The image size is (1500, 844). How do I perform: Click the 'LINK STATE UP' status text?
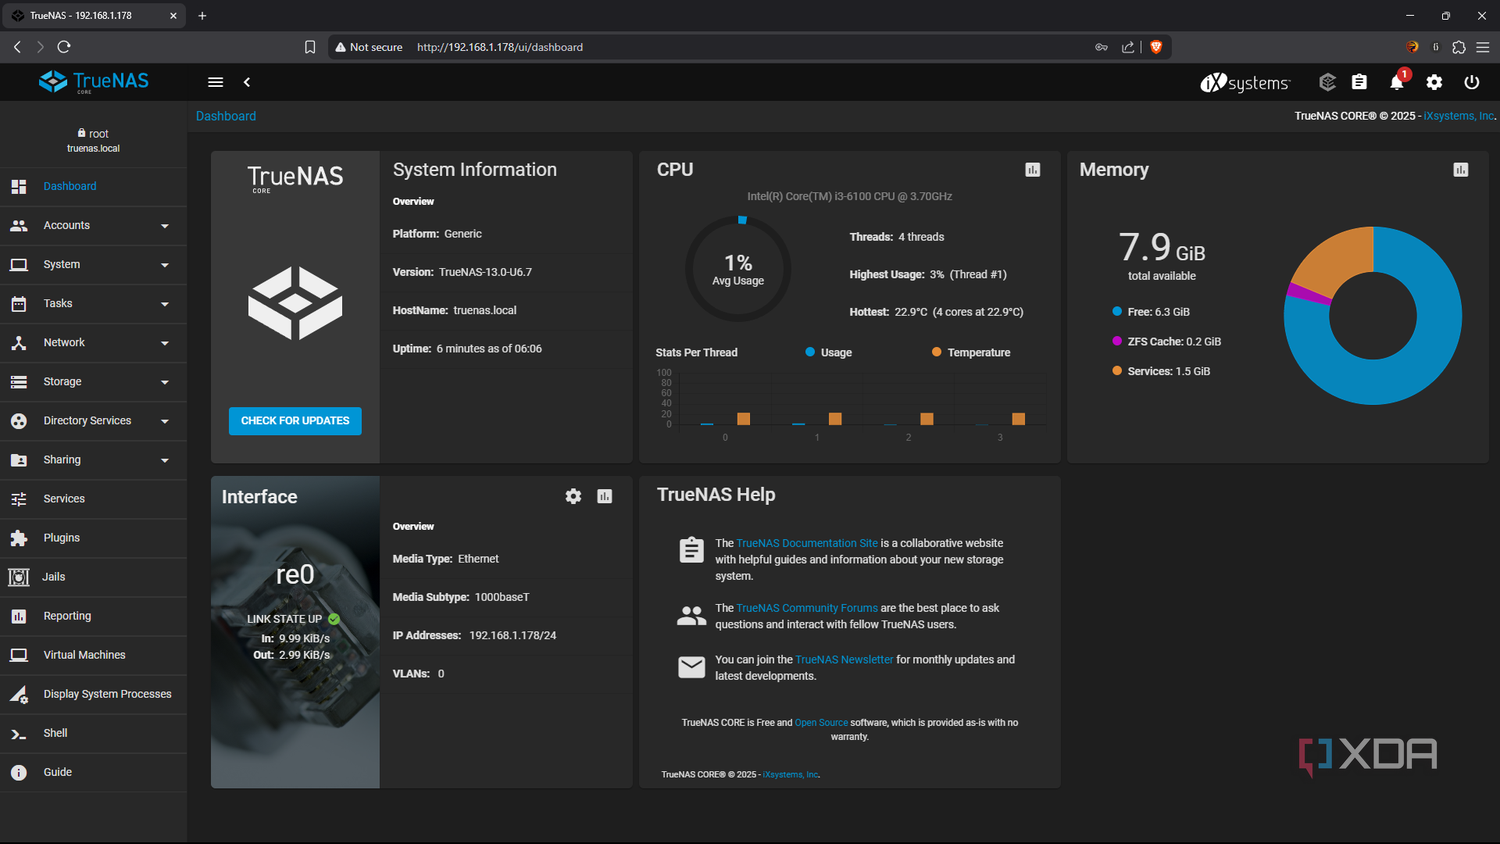coord(284,619)
